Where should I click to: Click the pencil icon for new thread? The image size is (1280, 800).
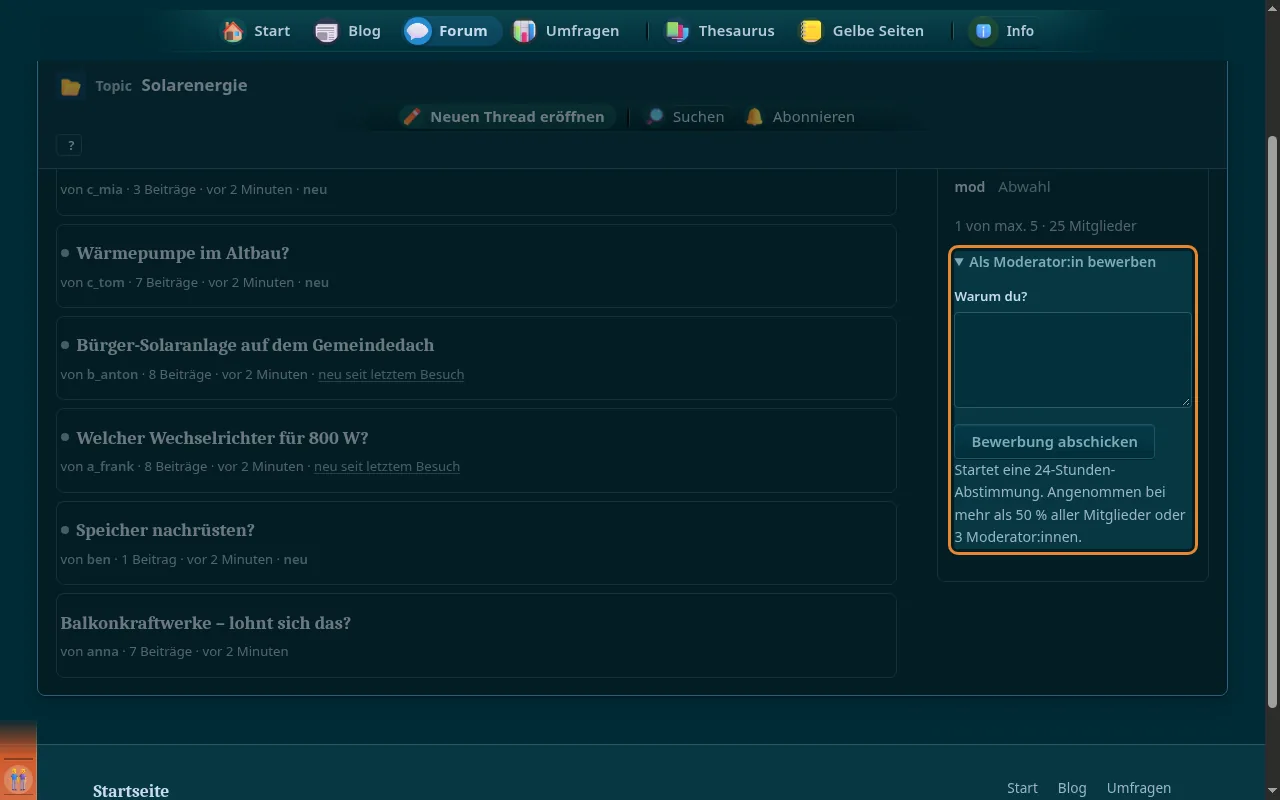(x=412, y=117)
